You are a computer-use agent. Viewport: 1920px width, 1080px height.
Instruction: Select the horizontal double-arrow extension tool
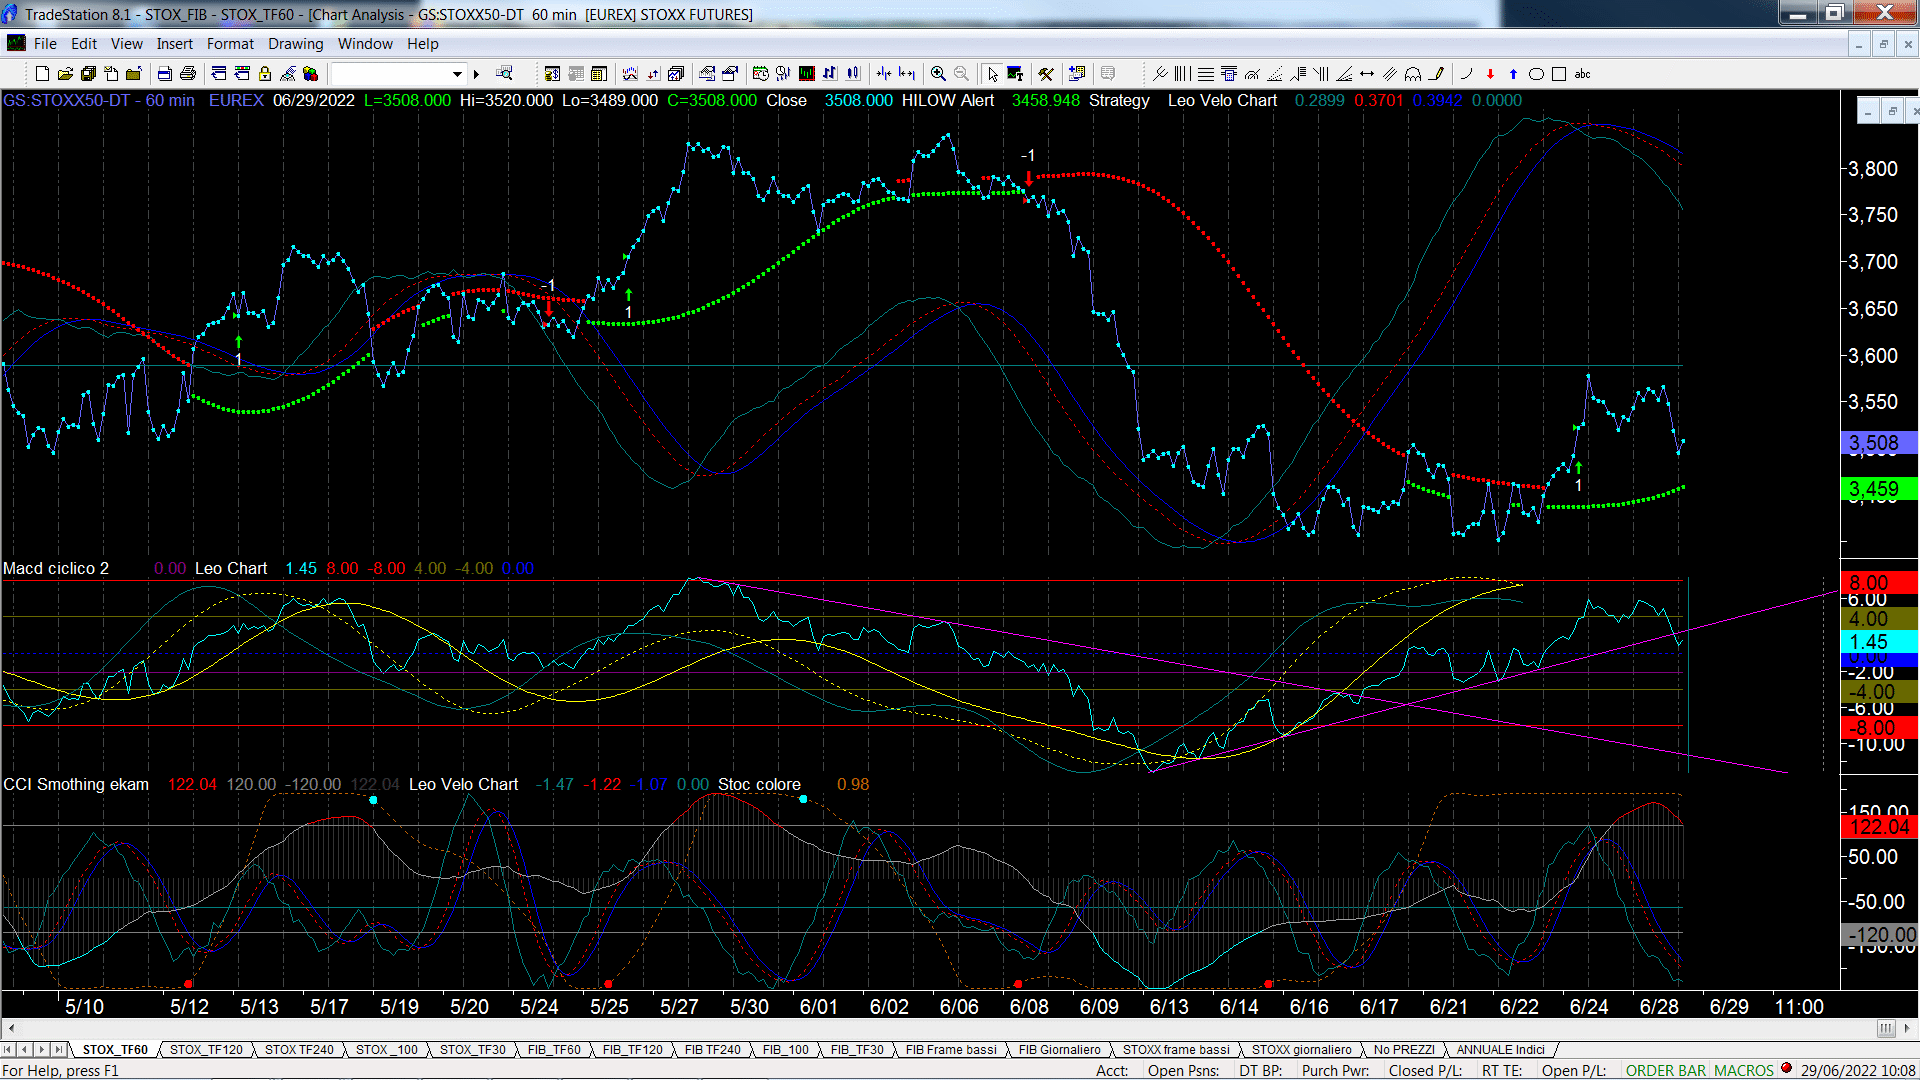[x=1367, y=74]
